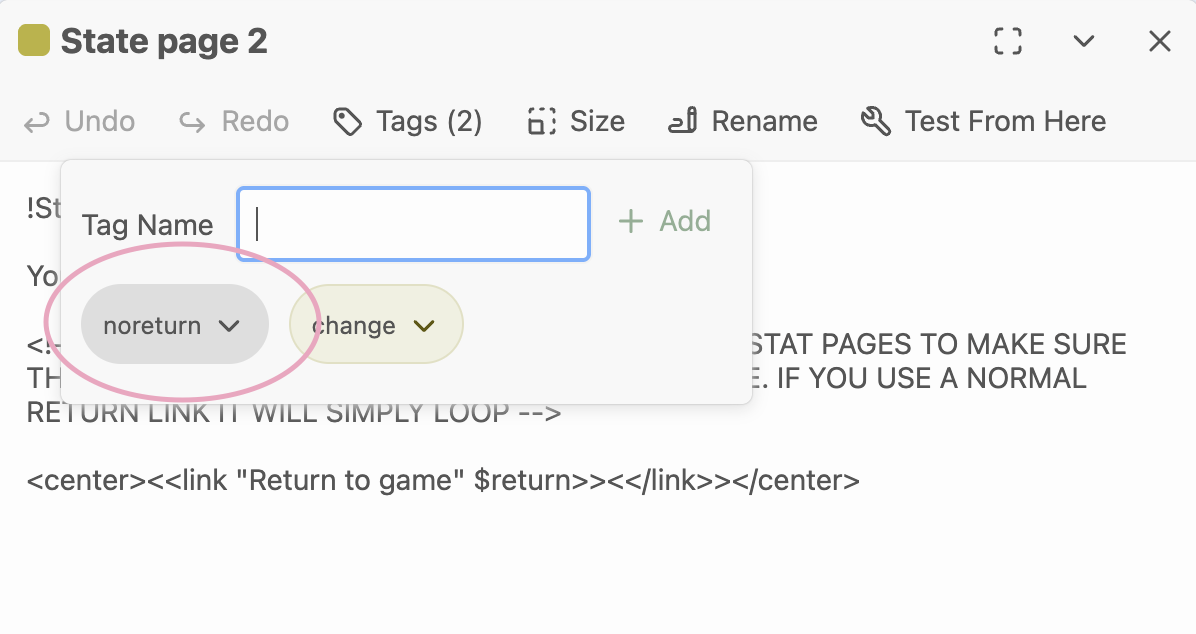Viewport: 1196px width, 634px height.
Task: Maximize the passage editor with fullscreen icon
Action: (x=1008, y=41)
